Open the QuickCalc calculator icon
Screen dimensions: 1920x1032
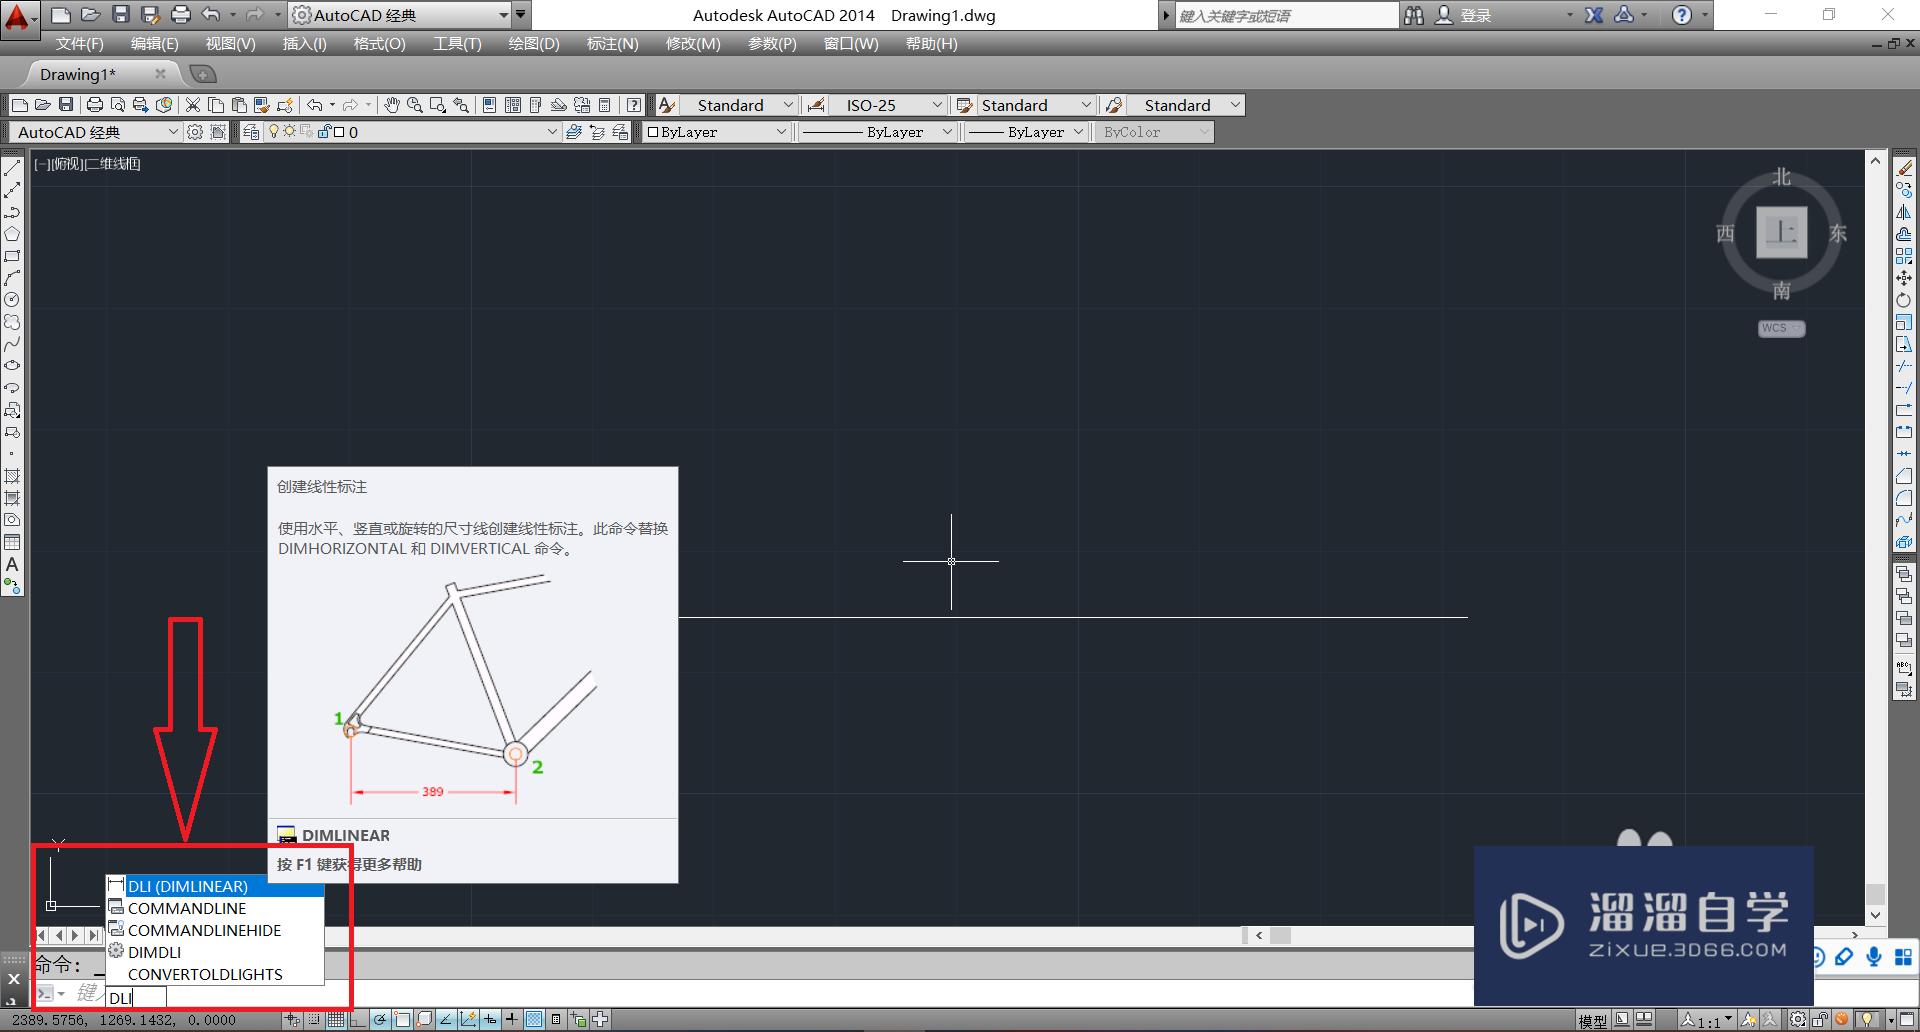[x=604, y=105]
